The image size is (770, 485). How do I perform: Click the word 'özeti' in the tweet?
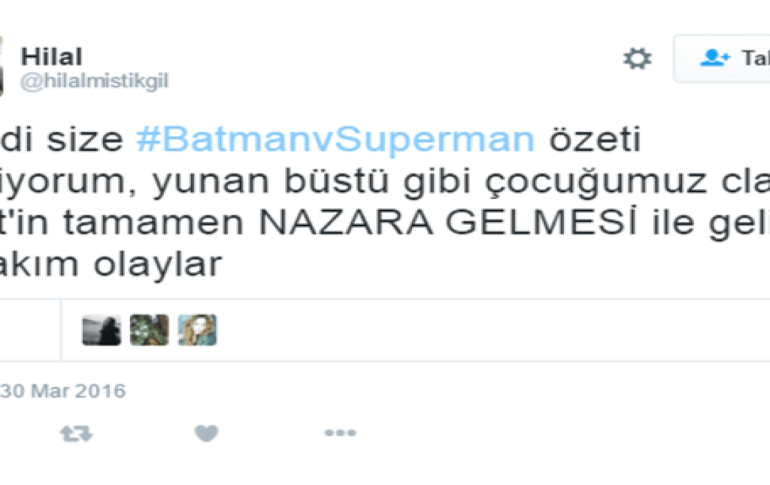pos(595,139)
